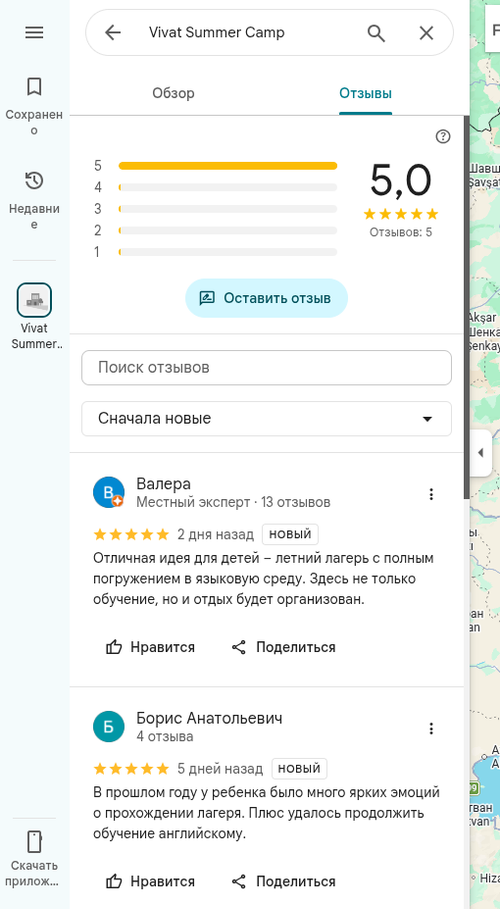The image size is (500, 909).
Task: Open the three-dot menu on Валера's review
Action: coord(431,494)
